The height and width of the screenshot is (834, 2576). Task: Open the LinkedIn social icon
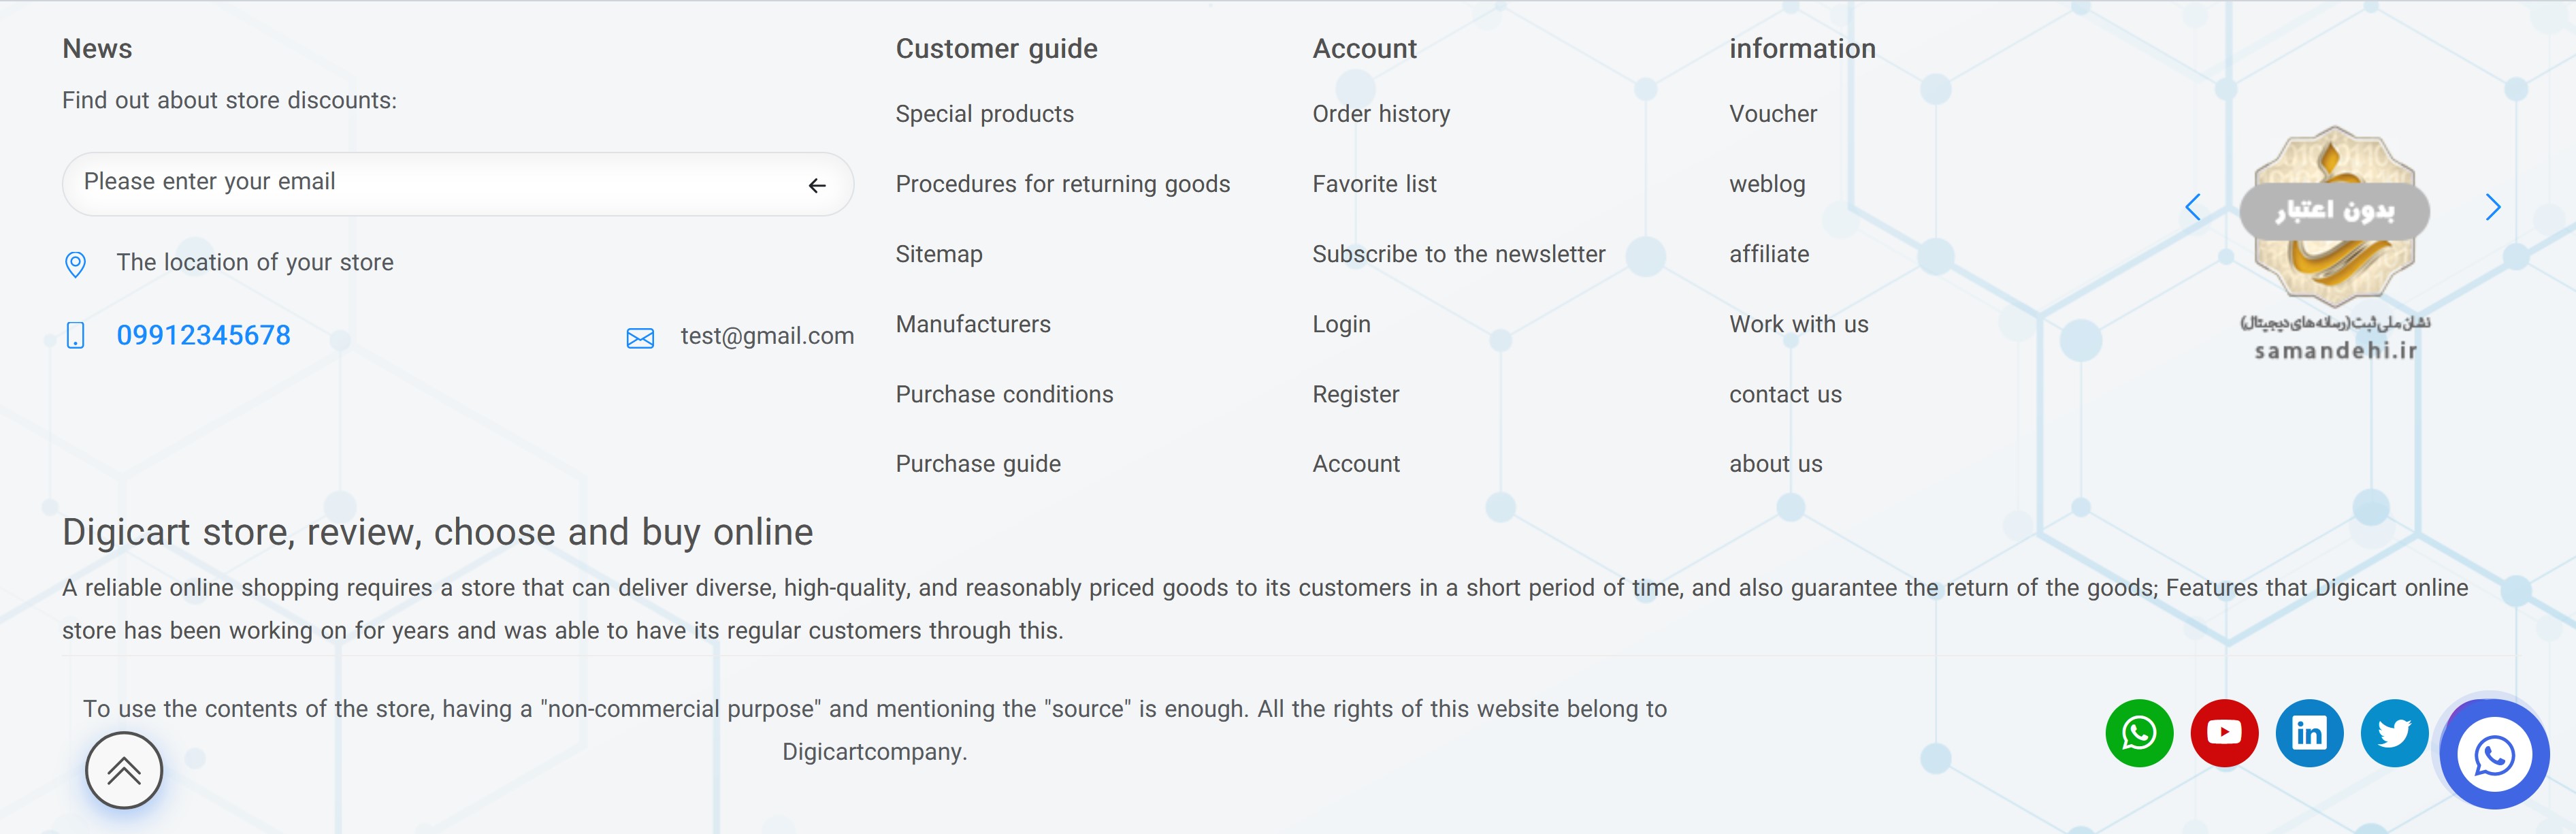point(2309,733)
